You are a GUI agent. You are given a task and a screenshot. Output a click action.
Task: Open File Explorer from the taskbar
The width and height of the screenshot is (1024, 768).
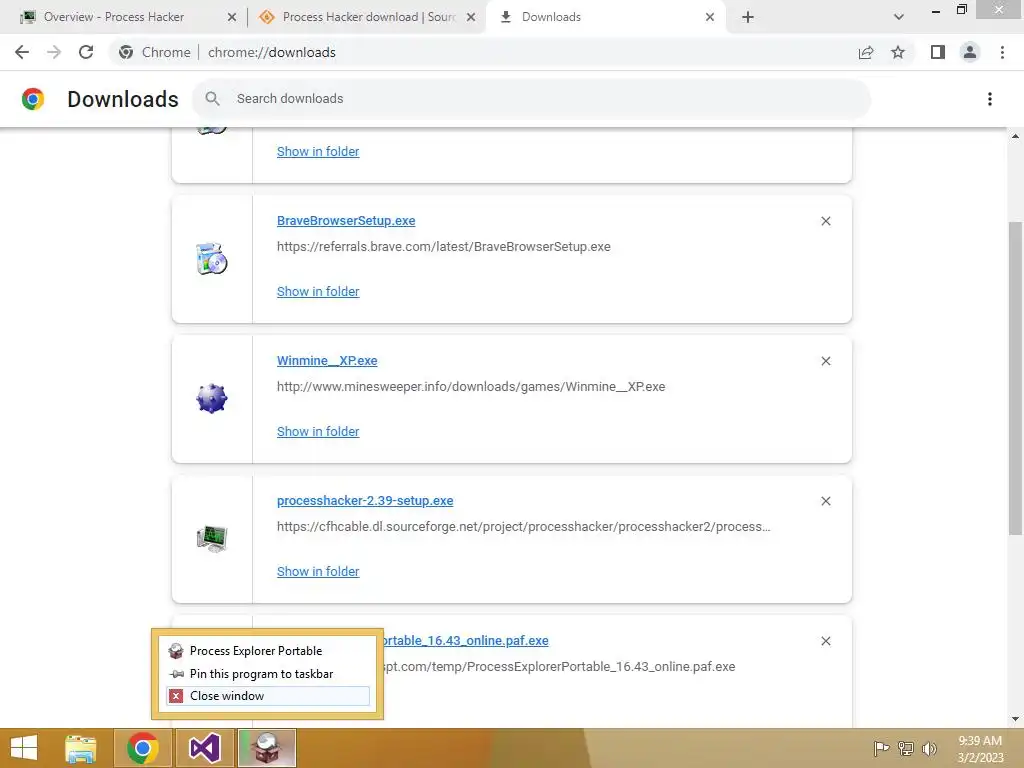tap(81, 748)
